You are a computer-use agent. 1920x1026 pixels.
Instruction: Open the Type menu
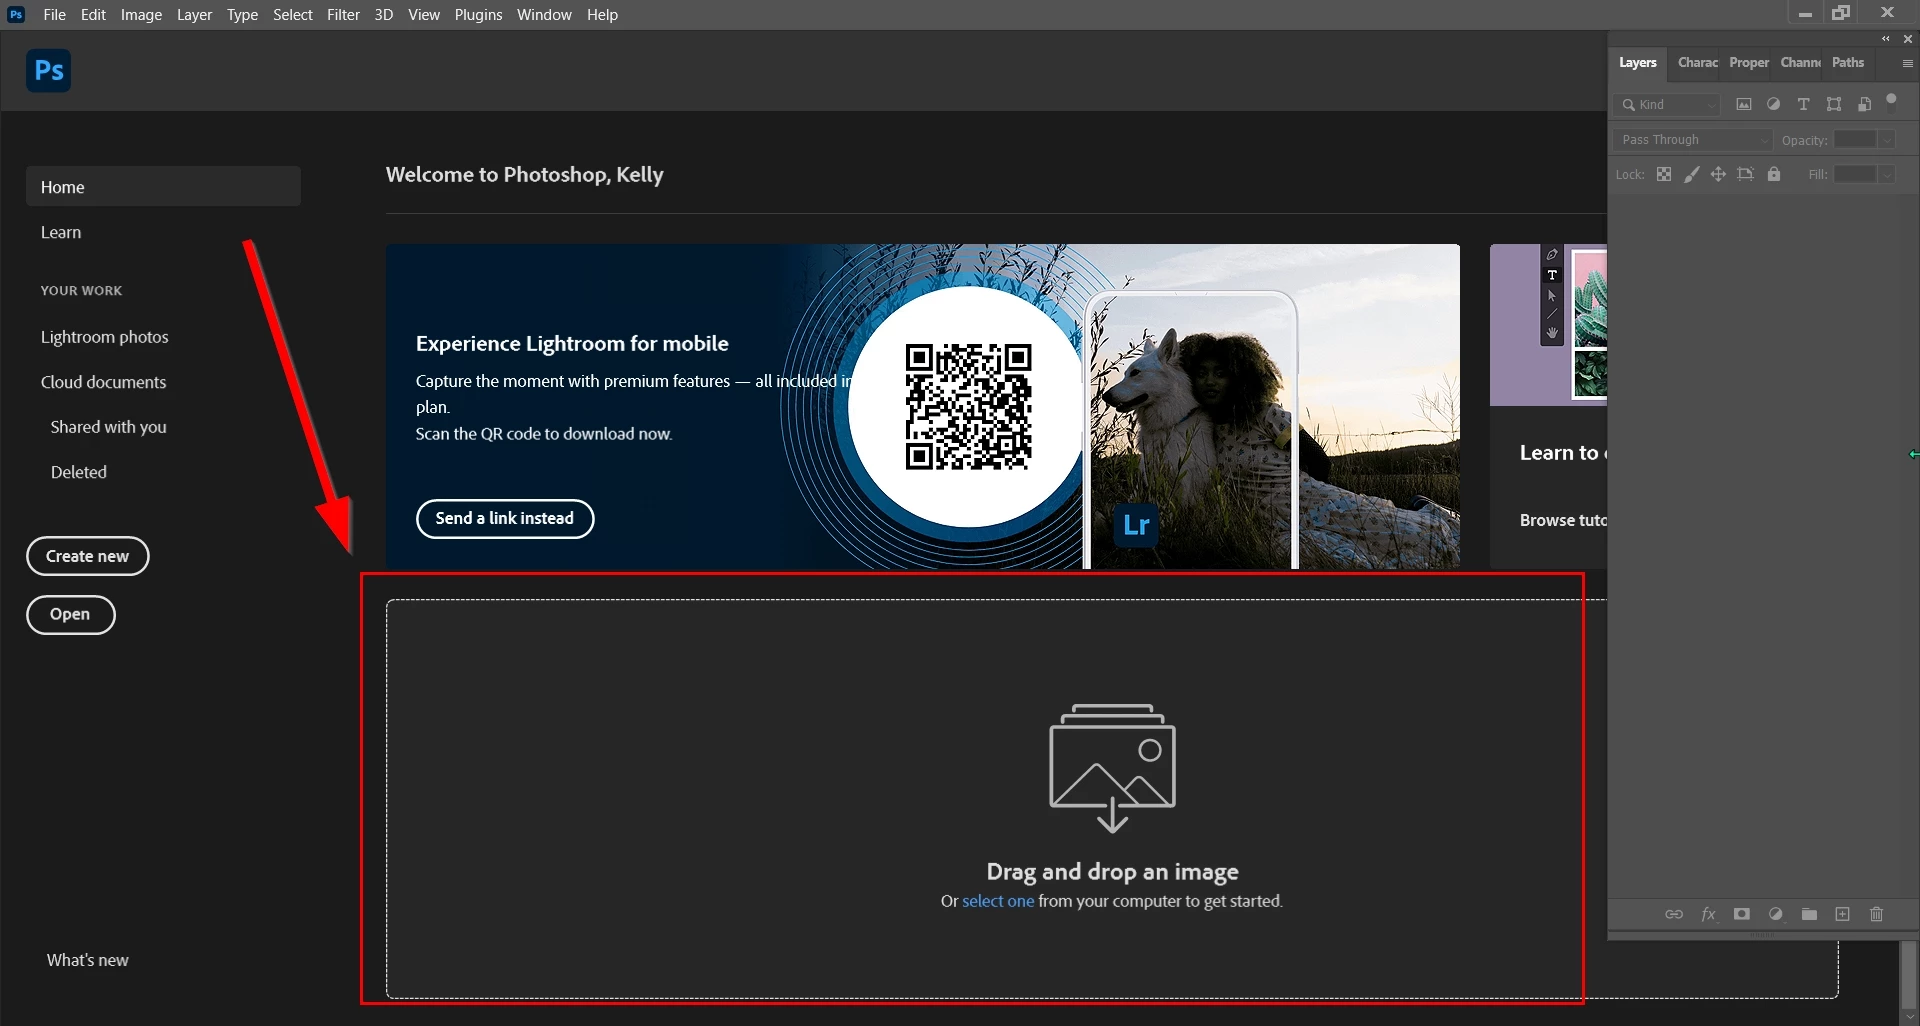(x=242, y=15)
